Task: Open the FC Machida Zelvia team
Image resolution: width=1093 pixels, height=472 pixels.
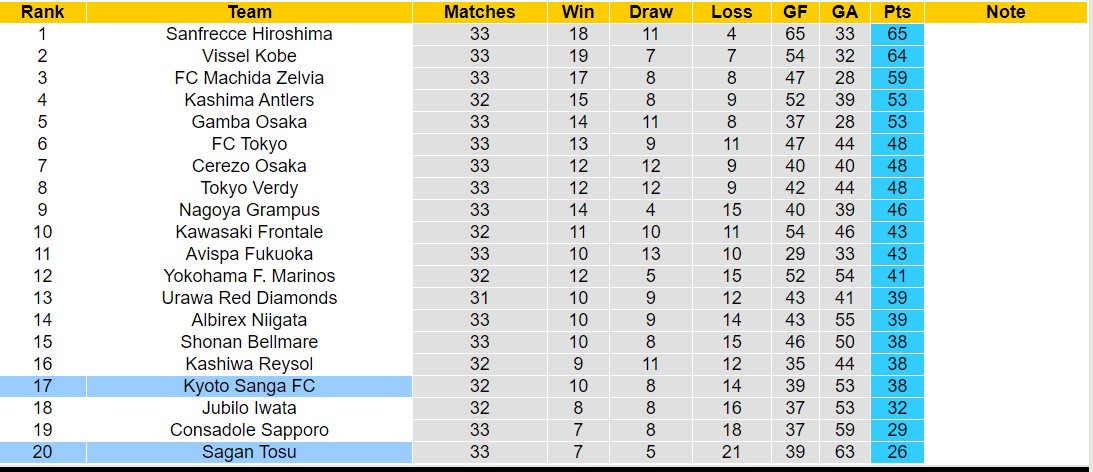Action: pos(249,78)
